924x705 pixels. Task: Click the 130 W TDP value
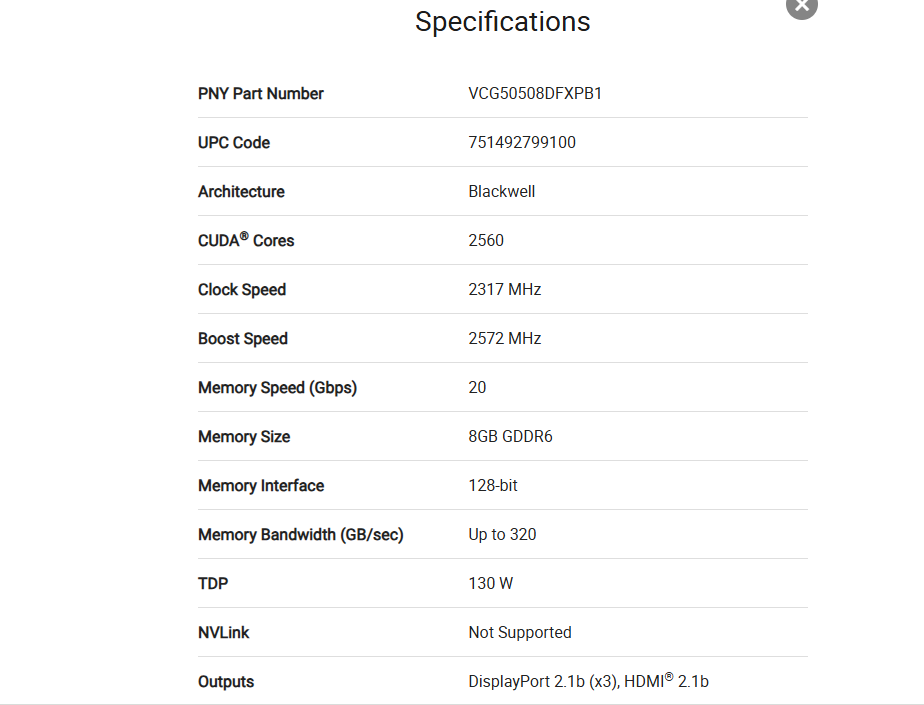[490, 583]
